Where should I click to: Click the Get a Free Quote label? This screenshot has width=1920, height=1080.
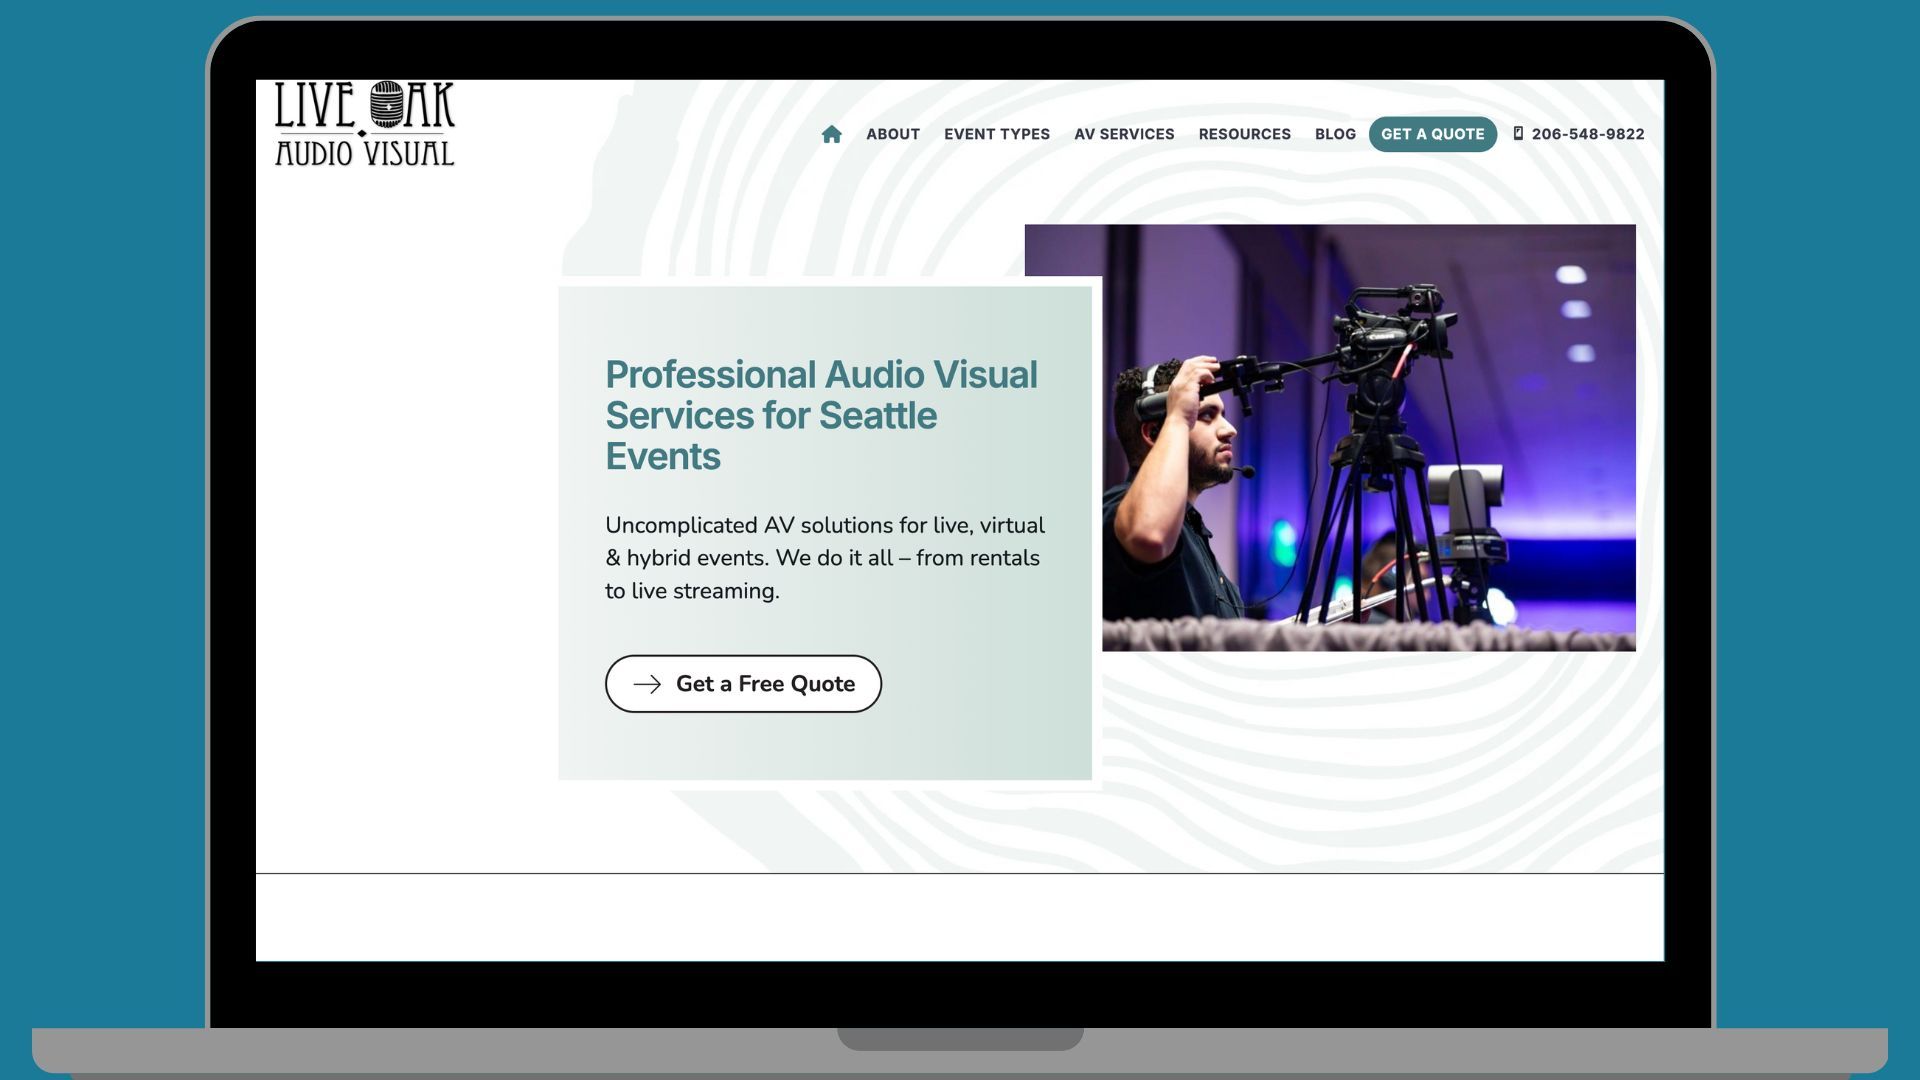(x=765, y=684)
